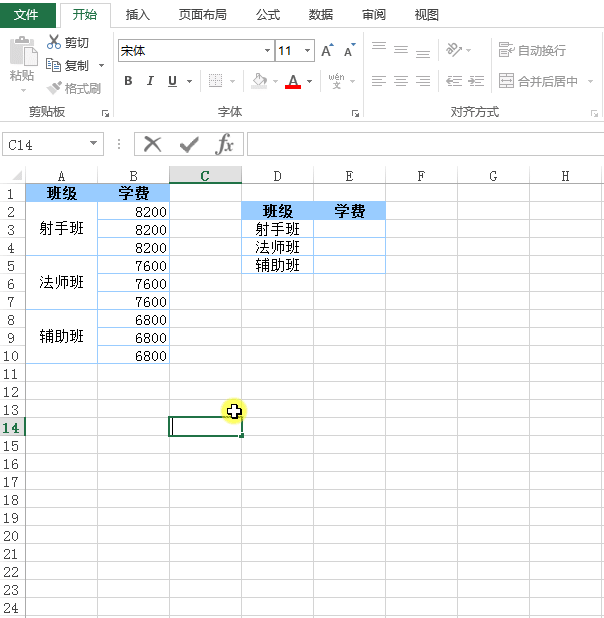Image resolution: width=604 pixels, height=618 pixels.
Task: Switch to the 插入 (Insert) ribbon tab
Action: click(138, 15)
